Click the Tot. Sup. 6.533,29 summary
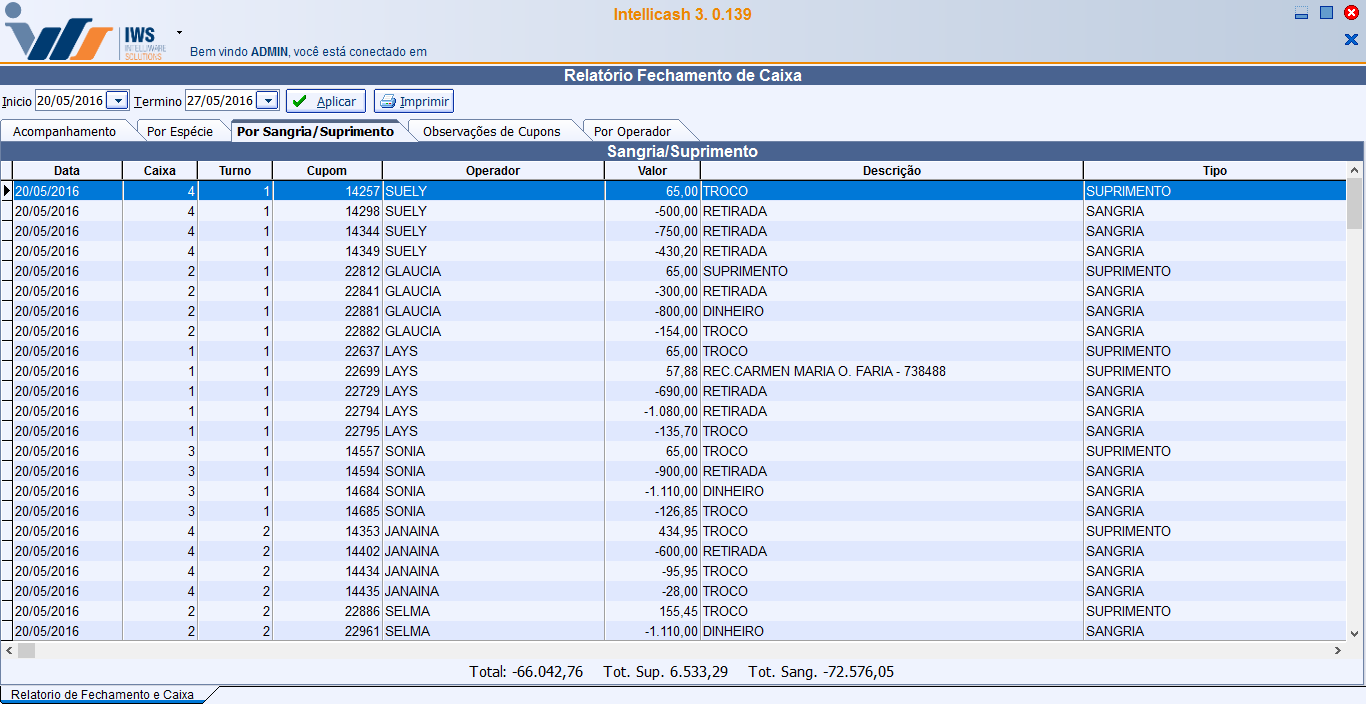This screenshot has width=1366, height=704. pyautogui.click(x=666, y=672)
